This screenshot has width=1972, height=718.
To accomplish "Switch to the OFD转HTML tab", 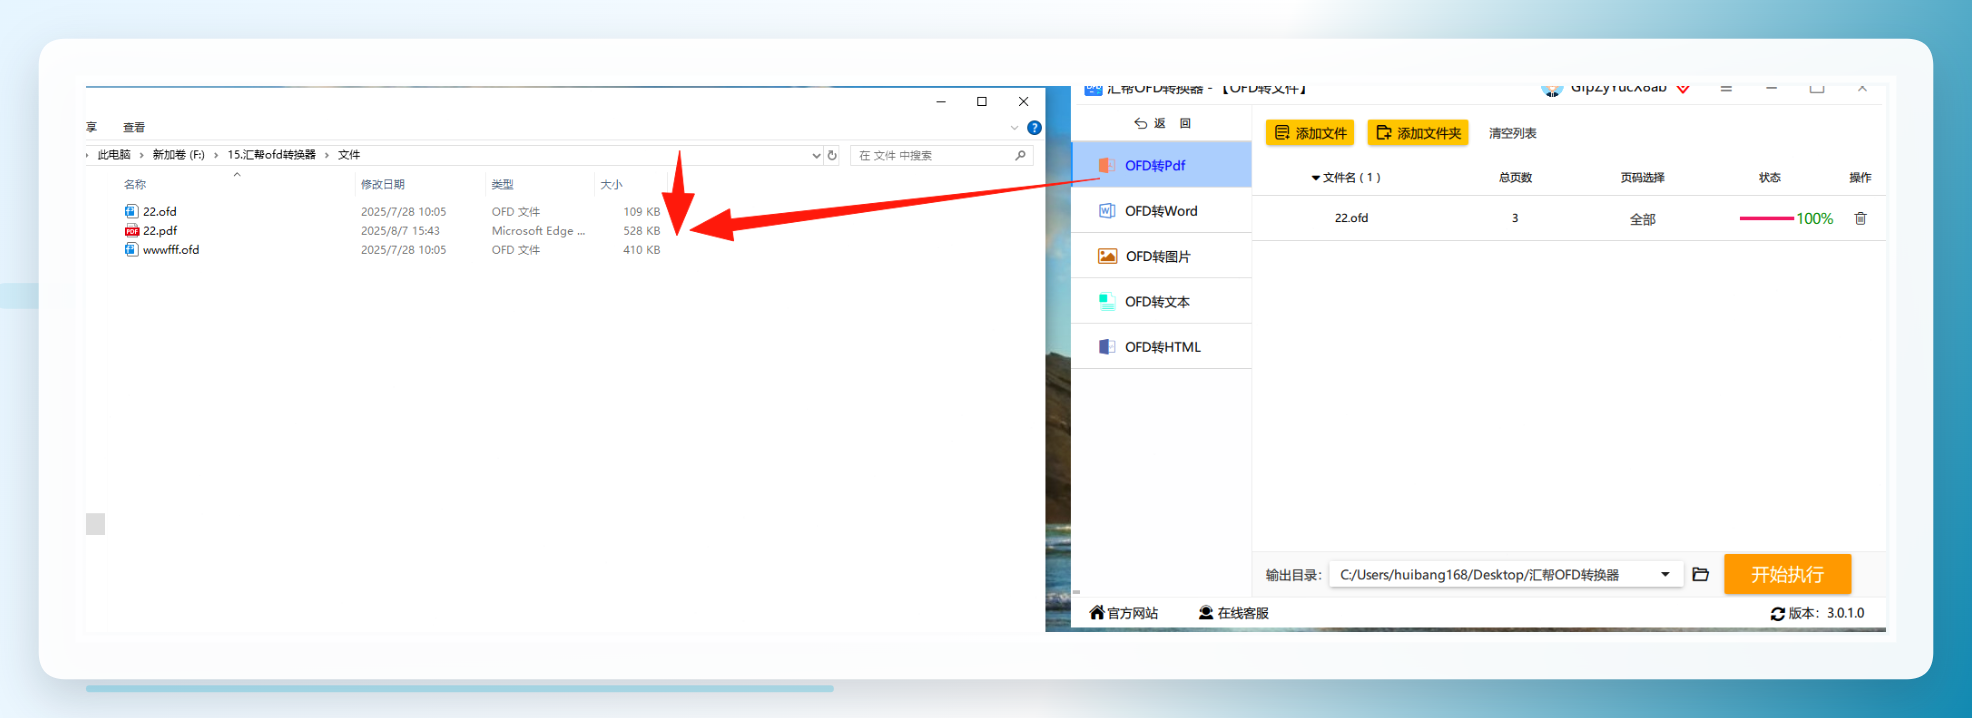I will tap(1161, 347).
